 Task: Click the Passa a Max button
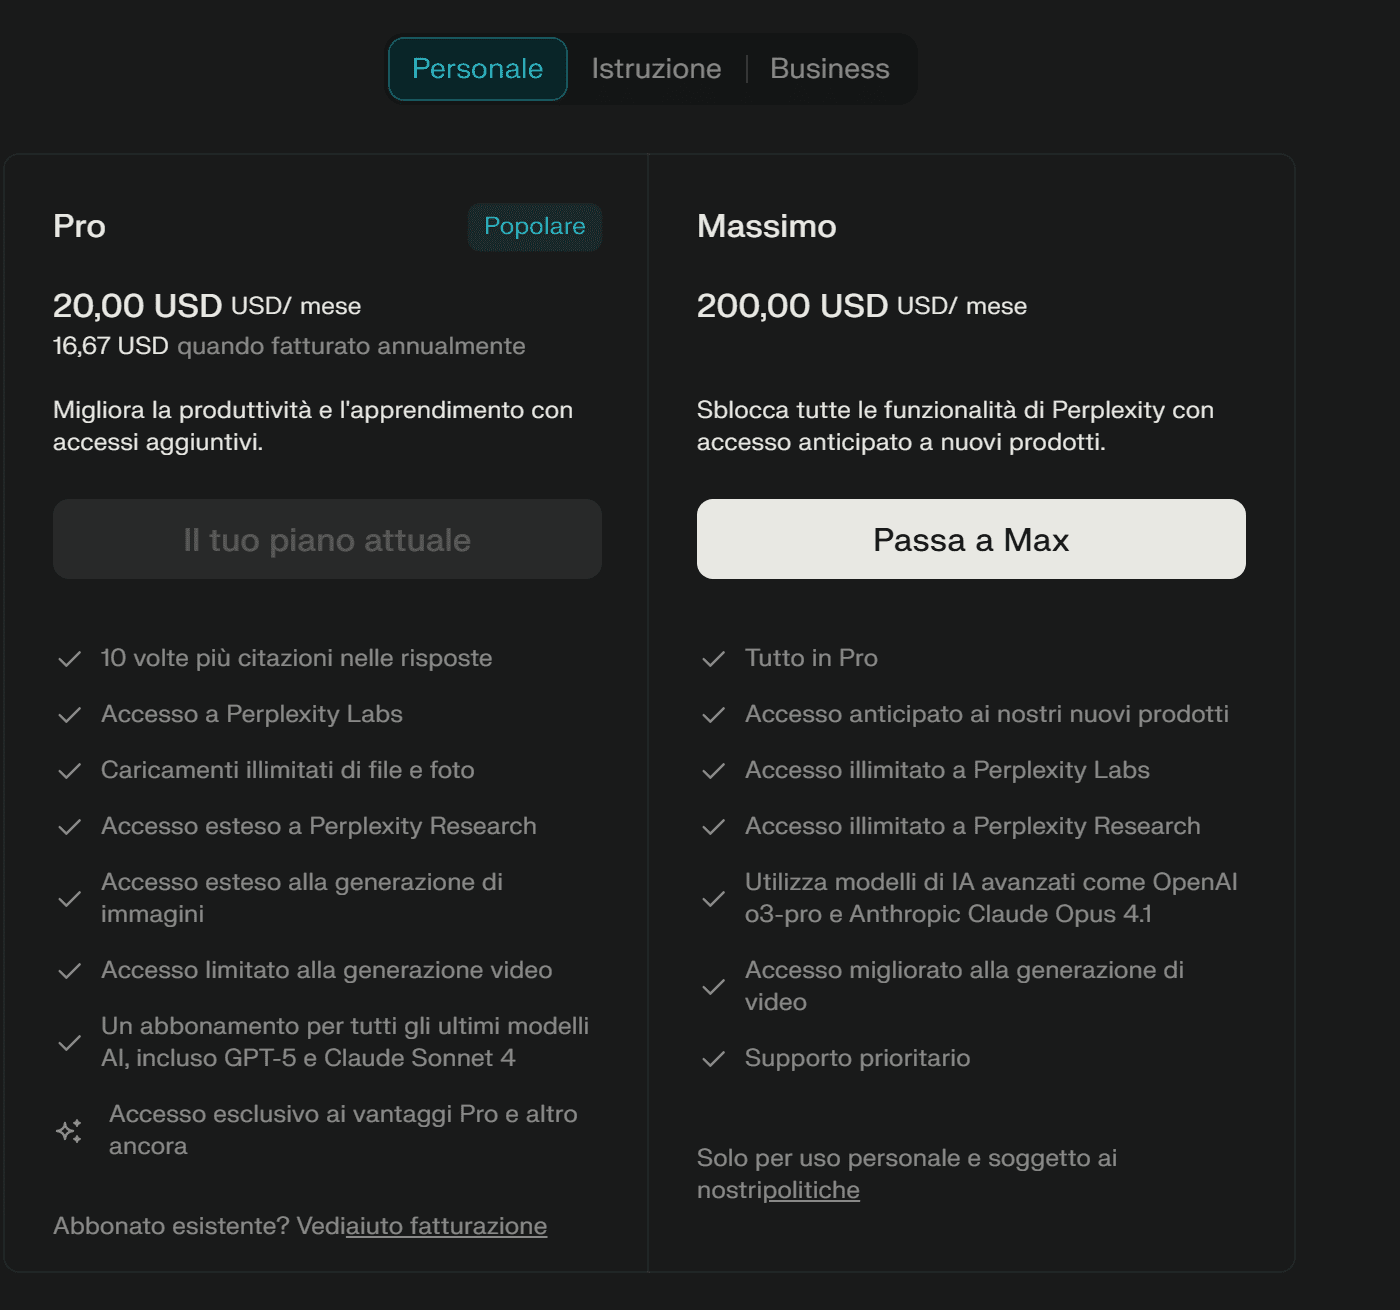(x=971, y=540)
